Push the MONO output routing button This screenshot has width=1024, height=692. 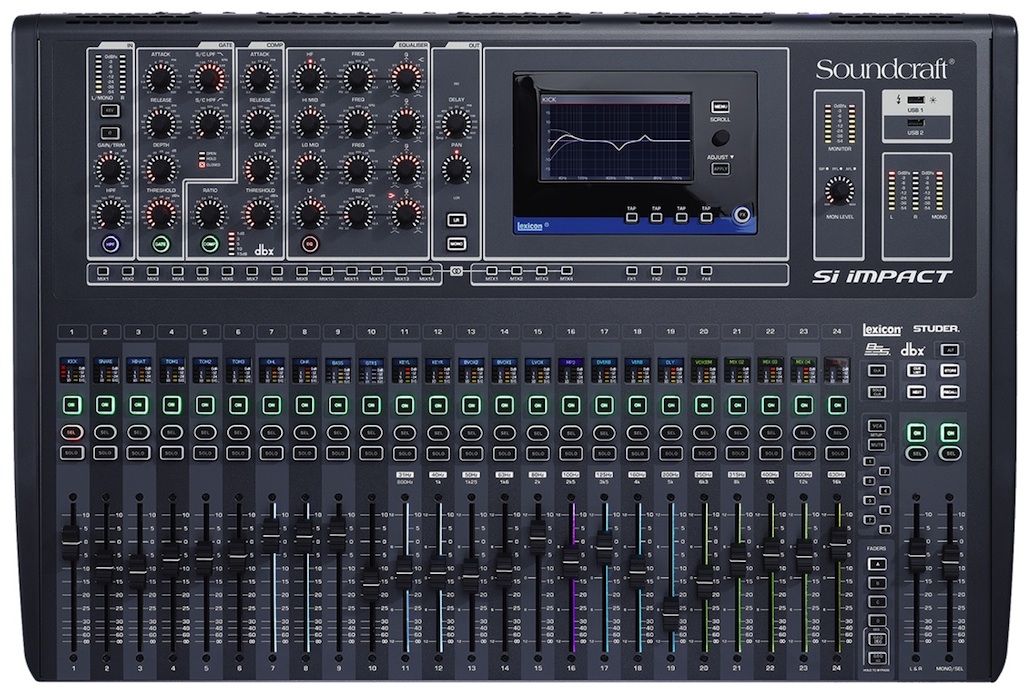(x=456, y=244)
